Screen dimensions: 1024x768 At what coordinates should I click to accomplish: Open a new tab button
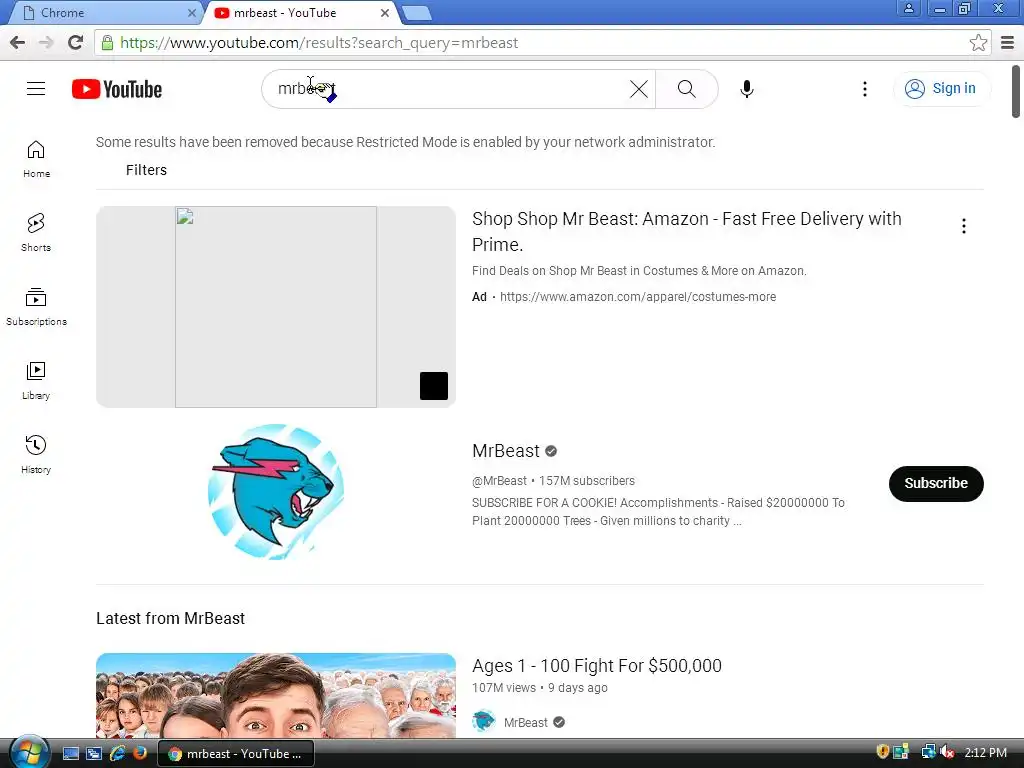[x=416, y=12]
